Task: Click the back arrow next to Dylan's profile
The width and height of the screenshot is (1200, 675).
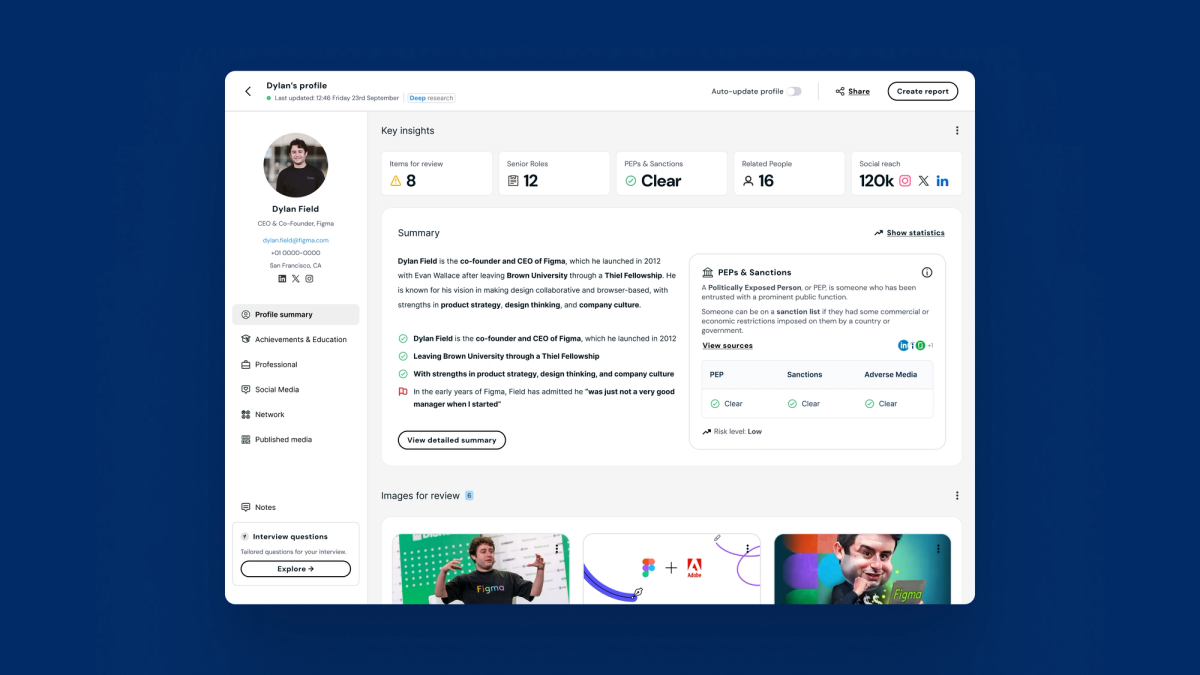Action: pos(247,90)
